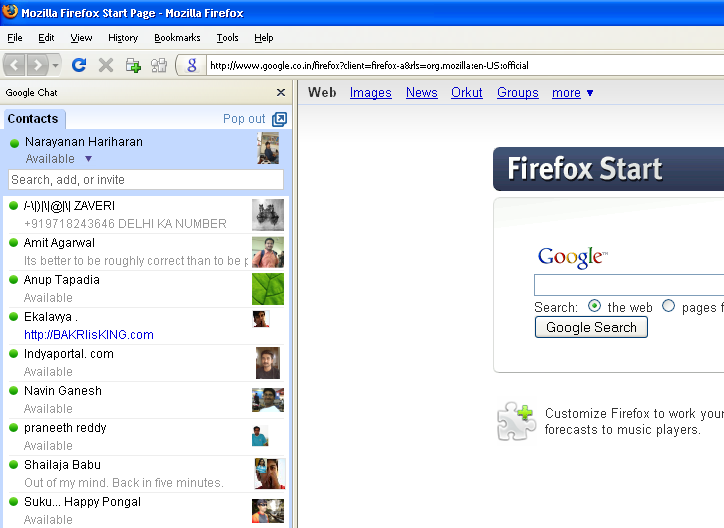Click the Web search label

click(x=322, y=92)
